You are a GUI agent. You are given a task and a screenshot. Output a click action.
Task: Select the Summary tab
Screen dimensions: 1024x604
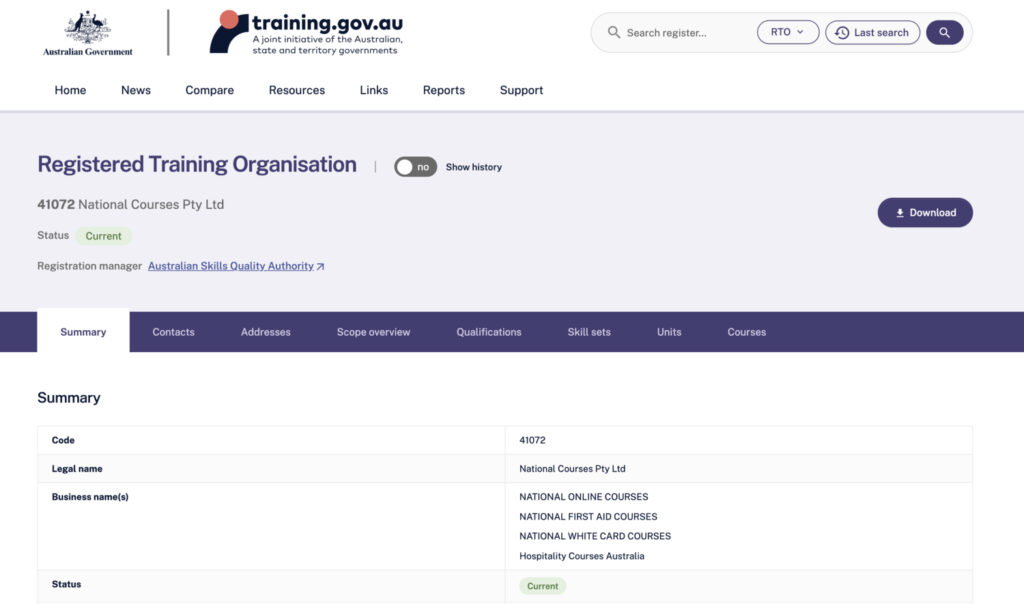(83, 332)
